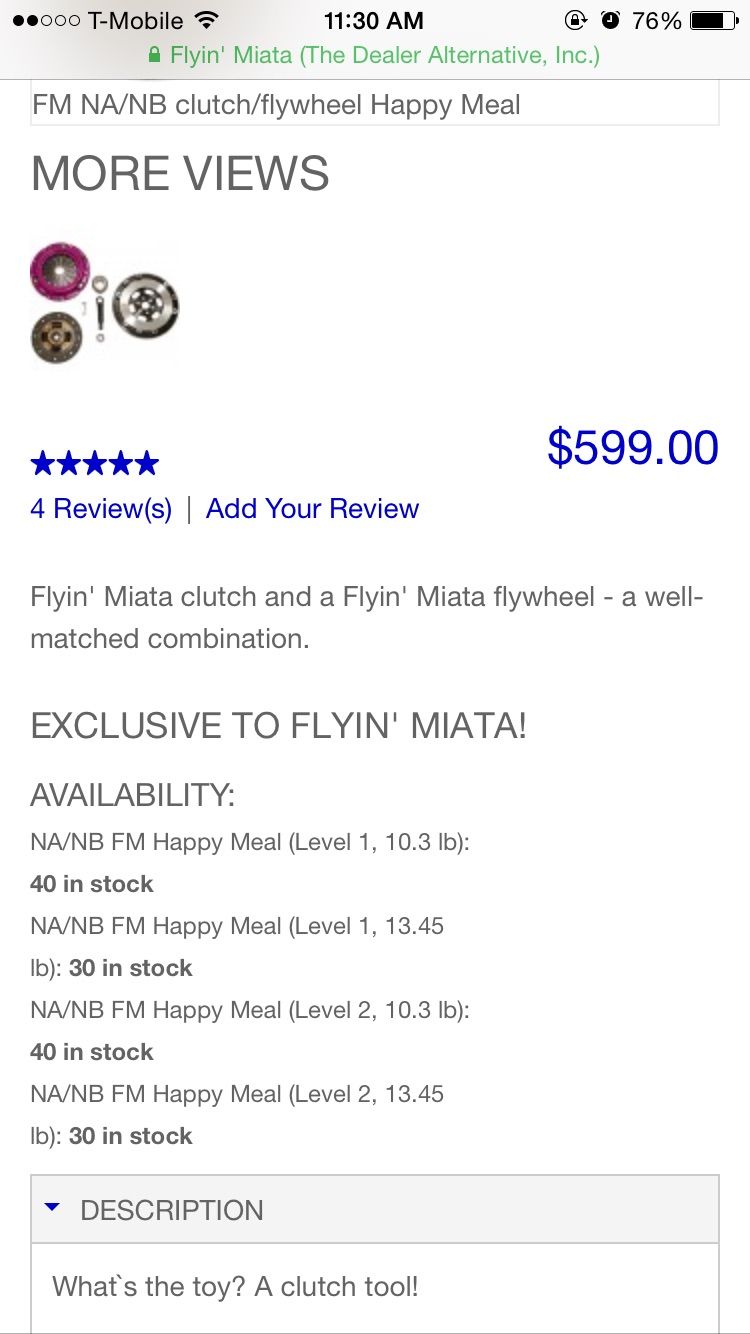Viewport: 750px width, 1334px height.
Task: Tap the 'What's the toy? A clutch tool!' text
Action: pos(235,1286)
